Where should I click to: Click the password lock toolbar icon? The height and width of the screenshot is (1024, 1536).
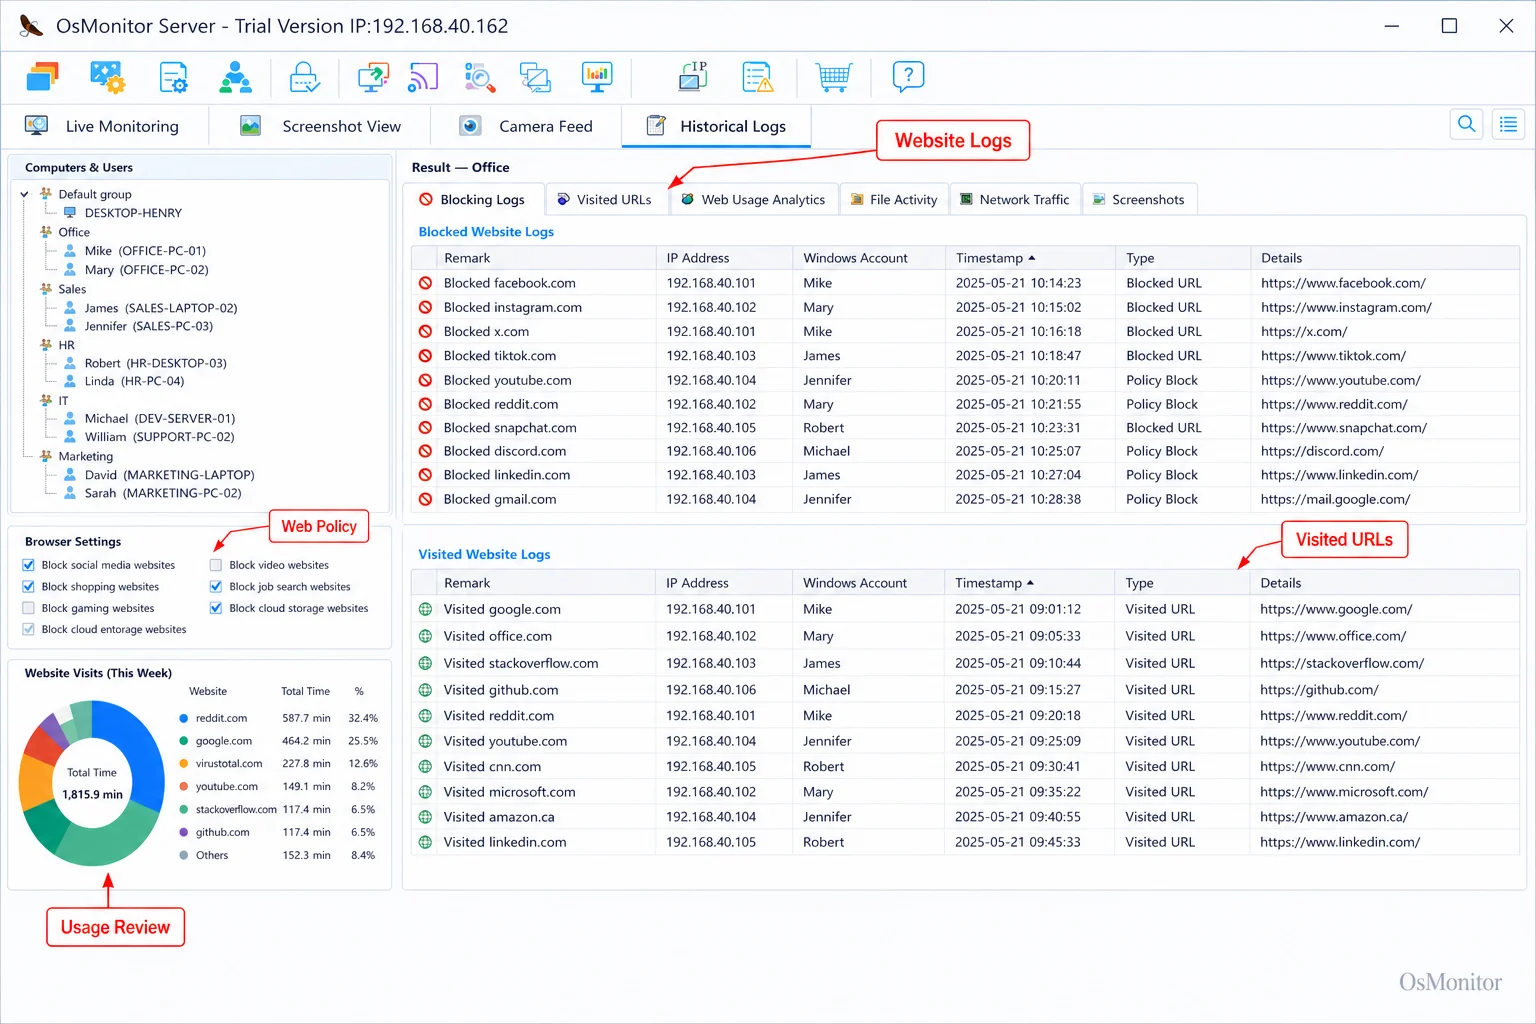[x=304, y=77]
